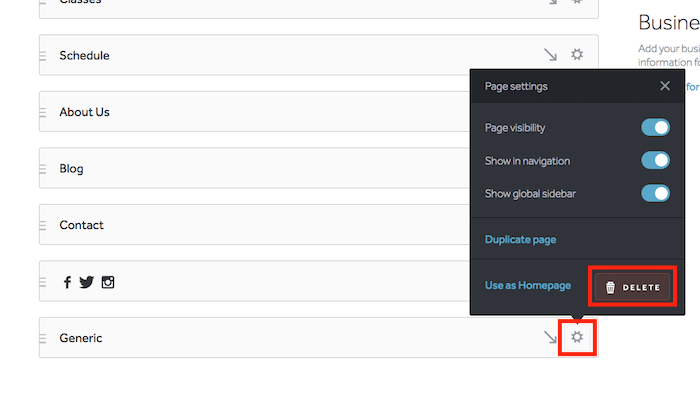Open the Schedule page settings gear

point(577,55)
